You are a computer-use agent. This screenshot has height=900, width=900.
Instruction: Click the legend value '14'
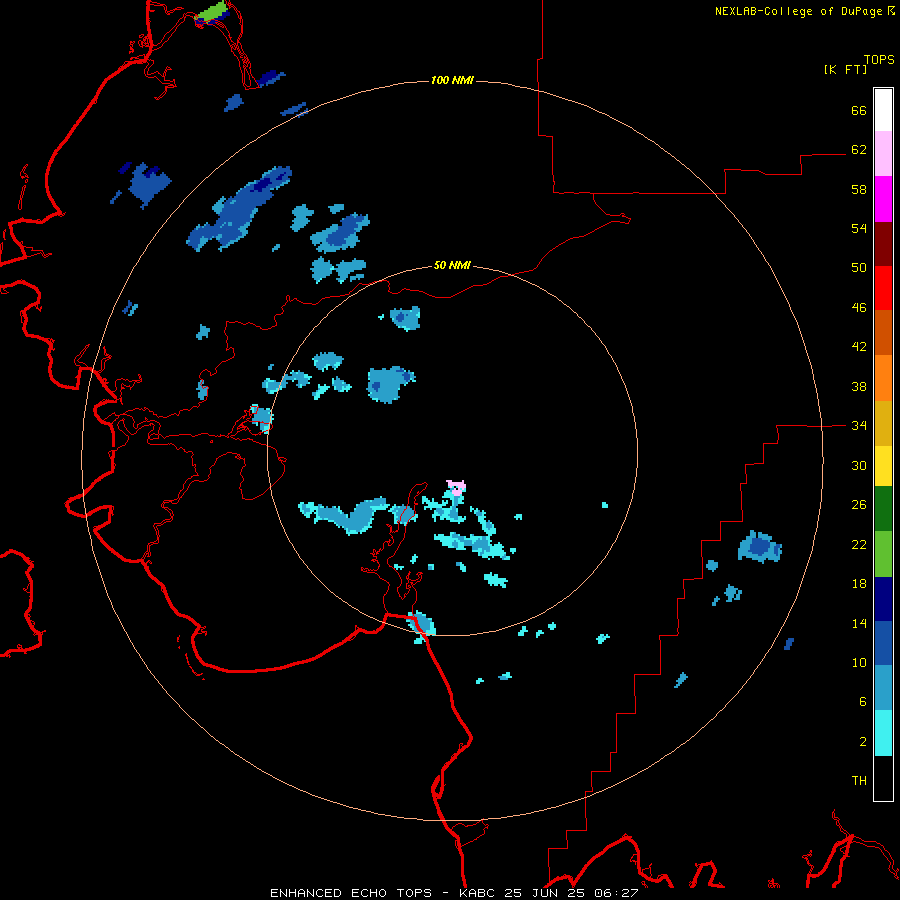(x=859, y=623)
